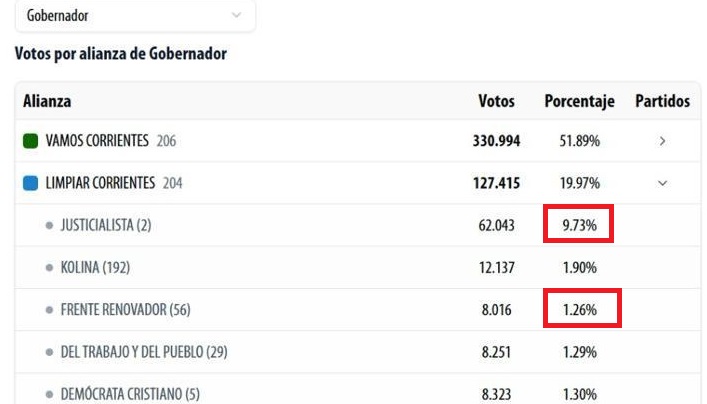This screenshot has height=404, width=707.
Task: Click the Votos column header
Action: pos(497,101)
